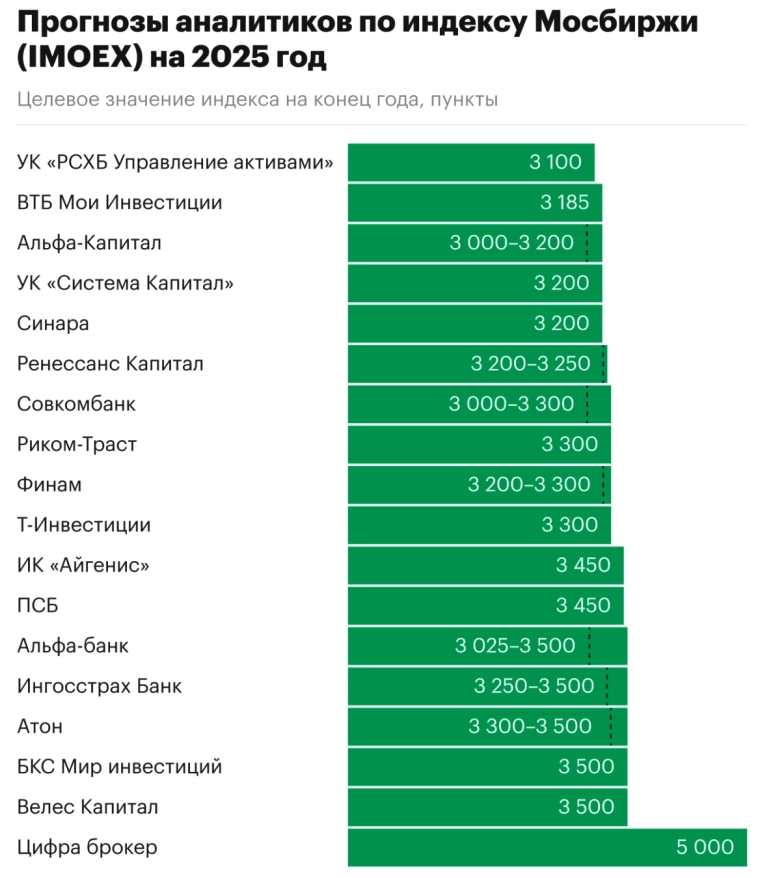Viewport: 758px width, 878px height.
Task: Click the Т-Инвестиции 3 300 bar
Action: [479, 525]
